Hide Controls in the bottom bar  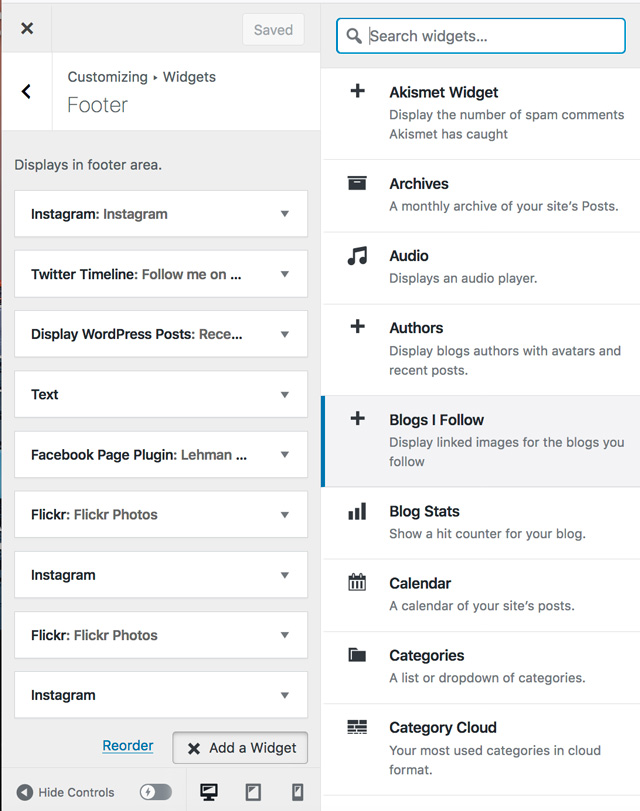click(66, 792)
